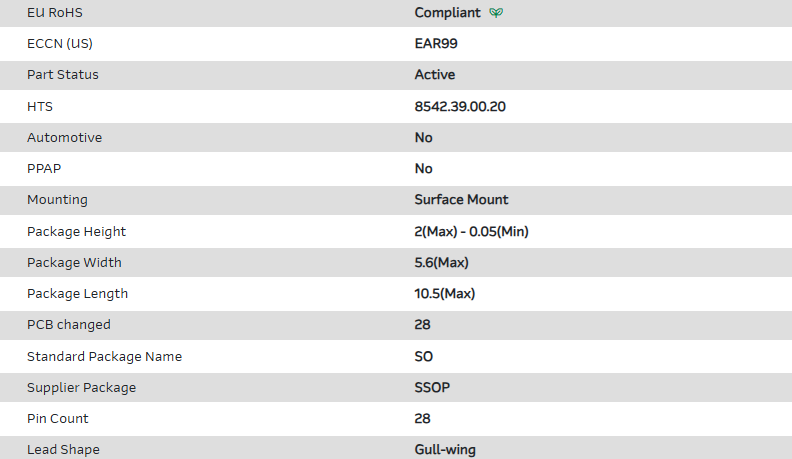Select the PCB changed label
Image resolution: width=792 pixels, height=459 pixels.
[69, 325]
